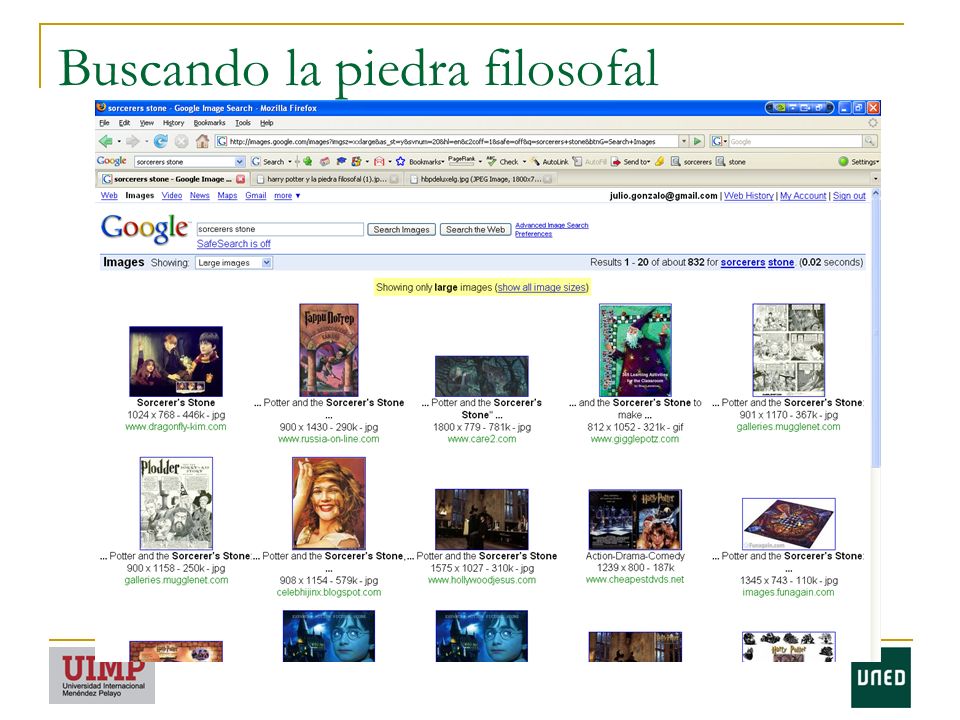This screenshot has width=960, height=720.
Task: Open the search engine selector dropdown
Action: point(726,141)
